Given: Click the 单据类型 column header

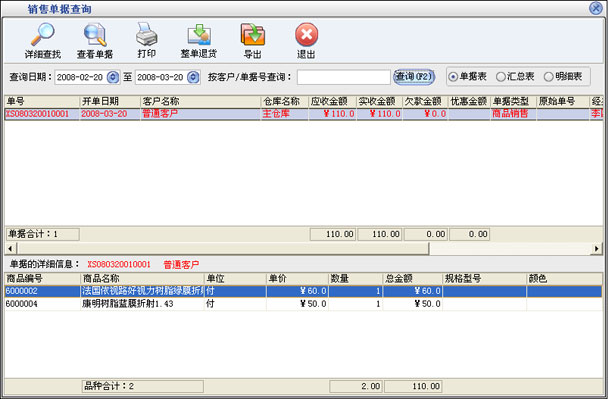Looking at the screenshot, I should [x=513, y=102].
